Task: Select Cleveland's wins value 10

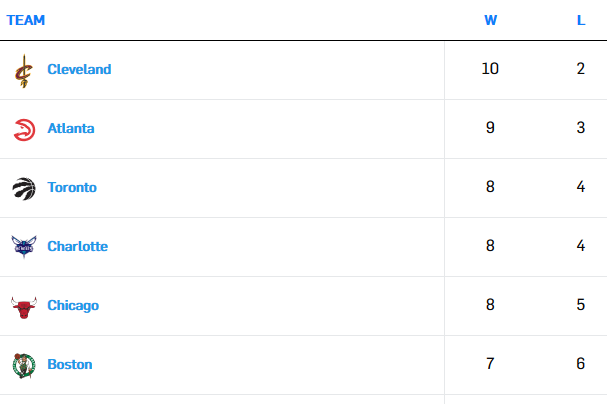Action: (490, 69)
